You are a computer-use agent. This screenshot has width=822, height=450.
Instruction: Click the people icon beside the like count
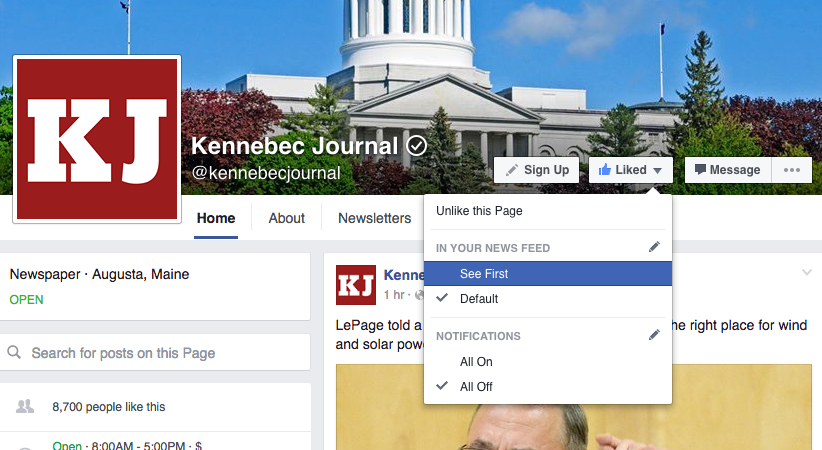pos(25,406)
